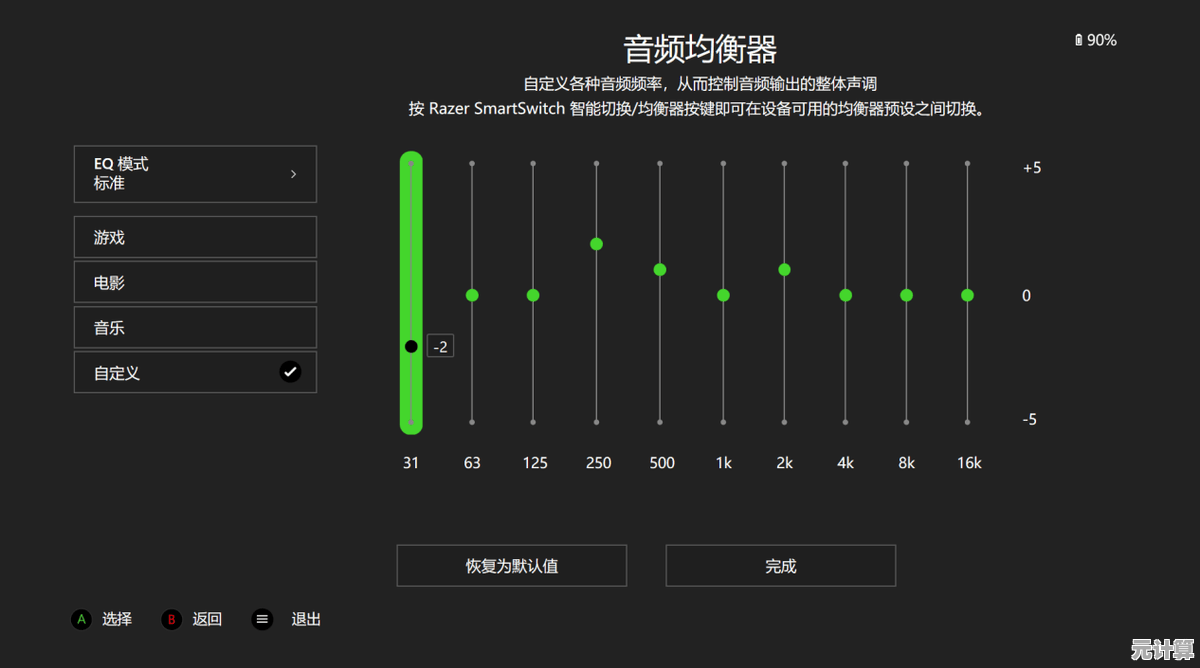
Task: Click the 8k frequency label
Action: [x=907, y=463]
